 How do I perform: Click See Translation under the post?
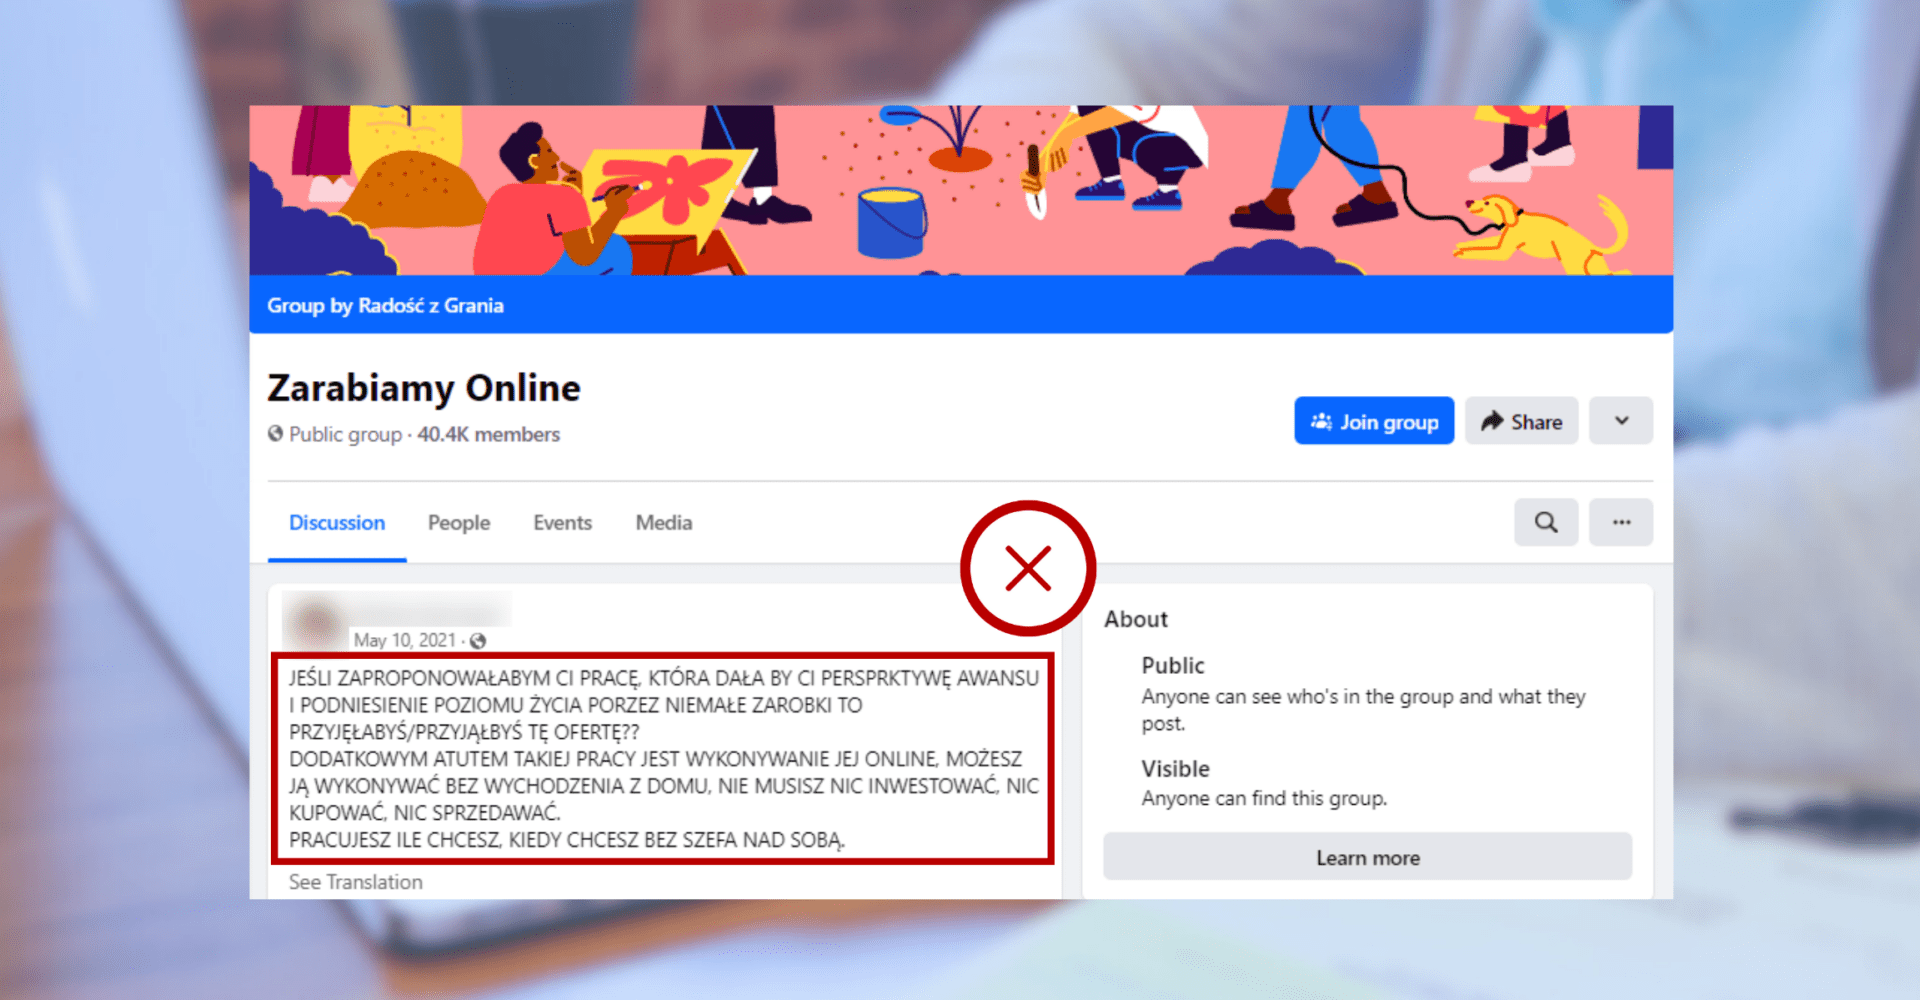coord(356,882)
